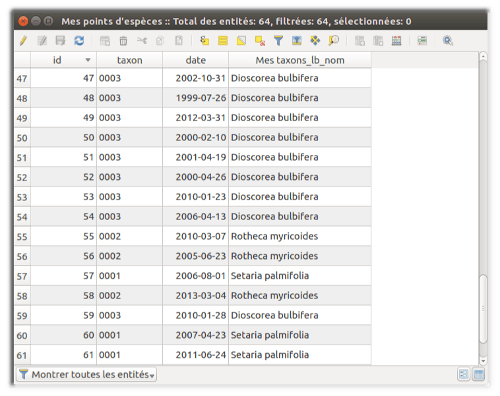The image size is (500, 396).
Task: Open Select features using an expression
Action: click(204, 41)
